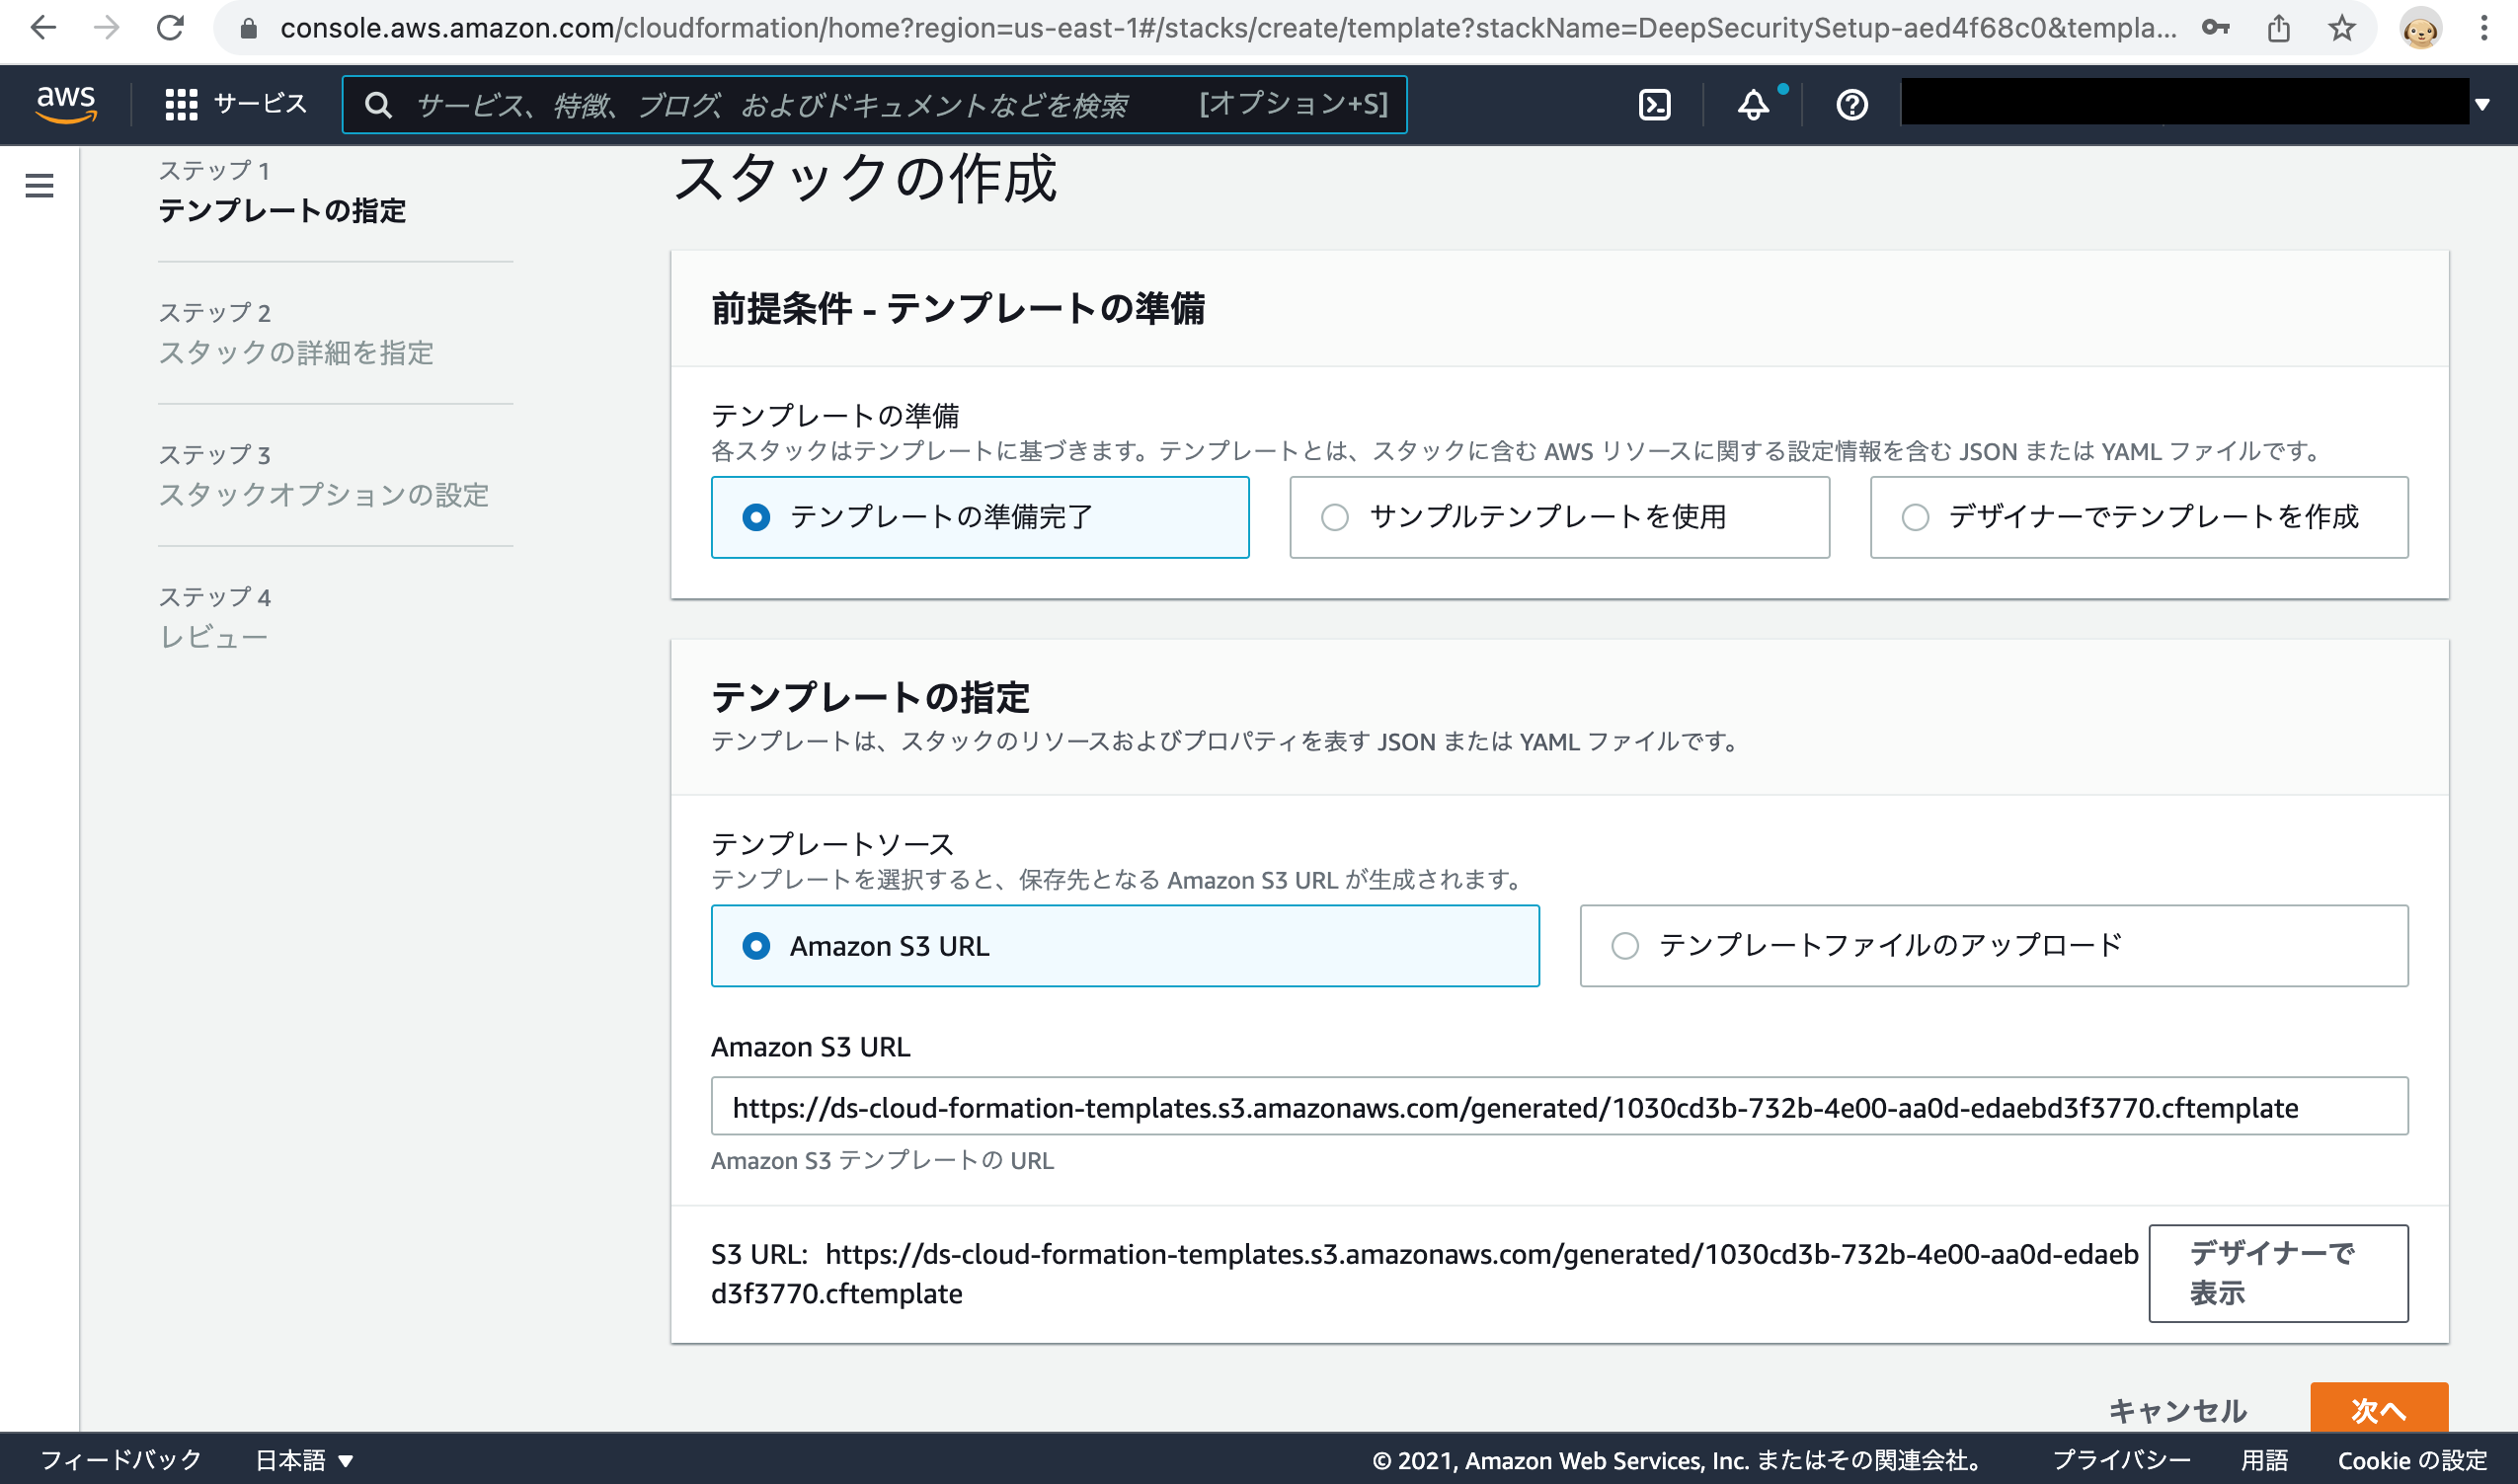2518x1484 pixels.
Task: Open Cookie の設定 in footer
Action: [x=2411, y=1460]
